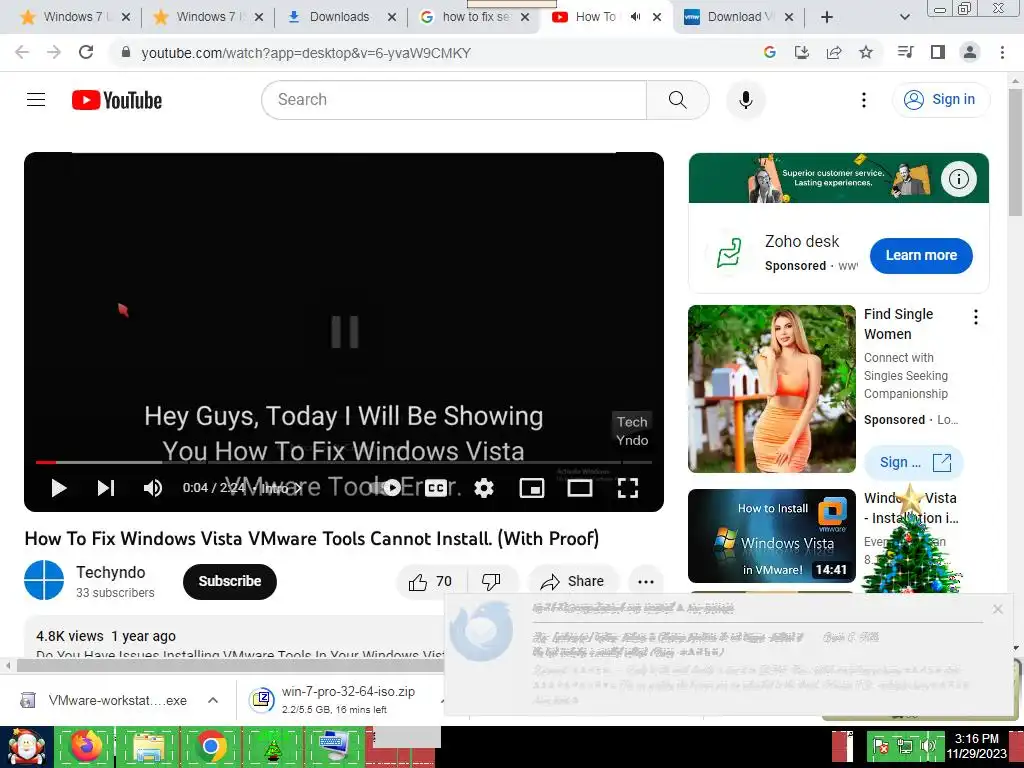The image size is (1024, 768).
Task: Open Techyndo channel avatar
Action: pyautogui.click(x=44, y=580)
